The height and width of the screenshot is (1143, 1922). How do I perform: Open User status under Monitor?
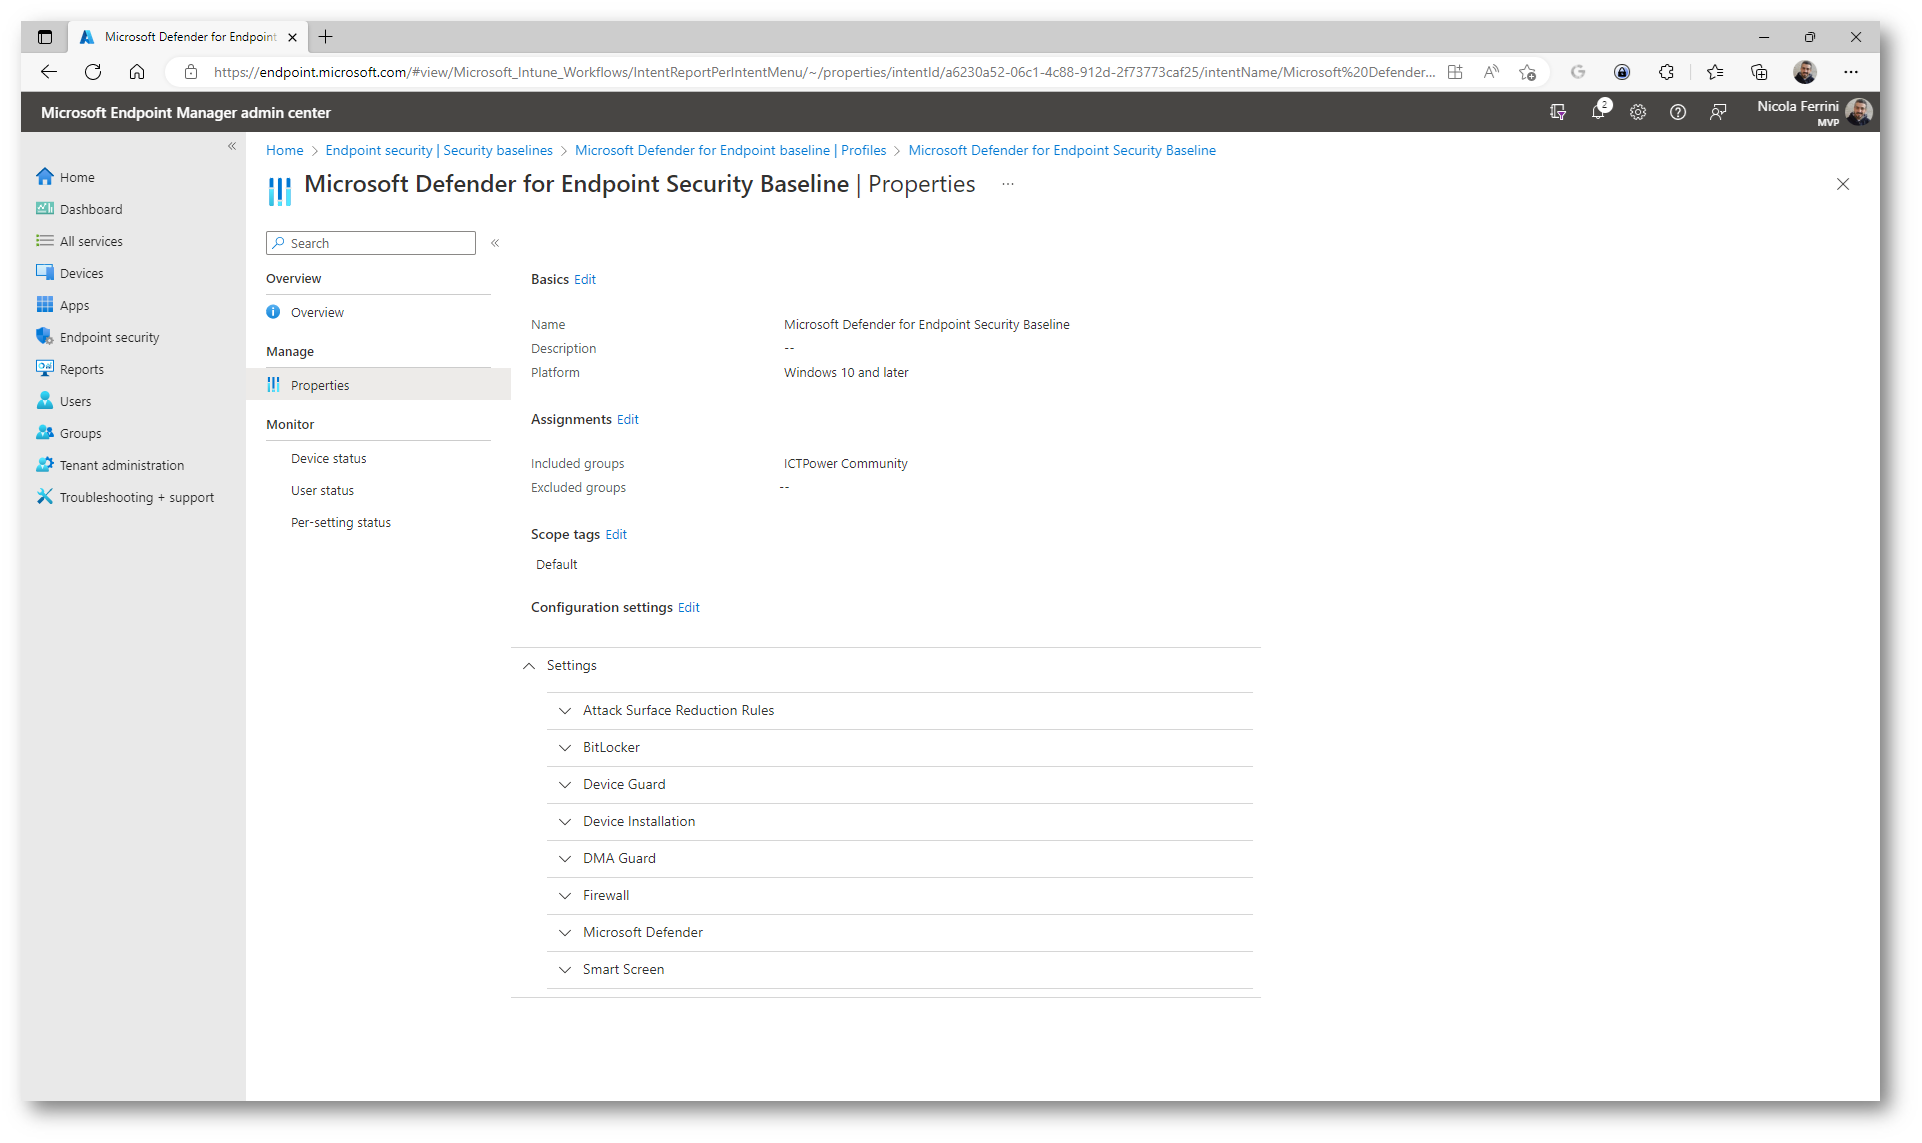(x=322, y=491)
